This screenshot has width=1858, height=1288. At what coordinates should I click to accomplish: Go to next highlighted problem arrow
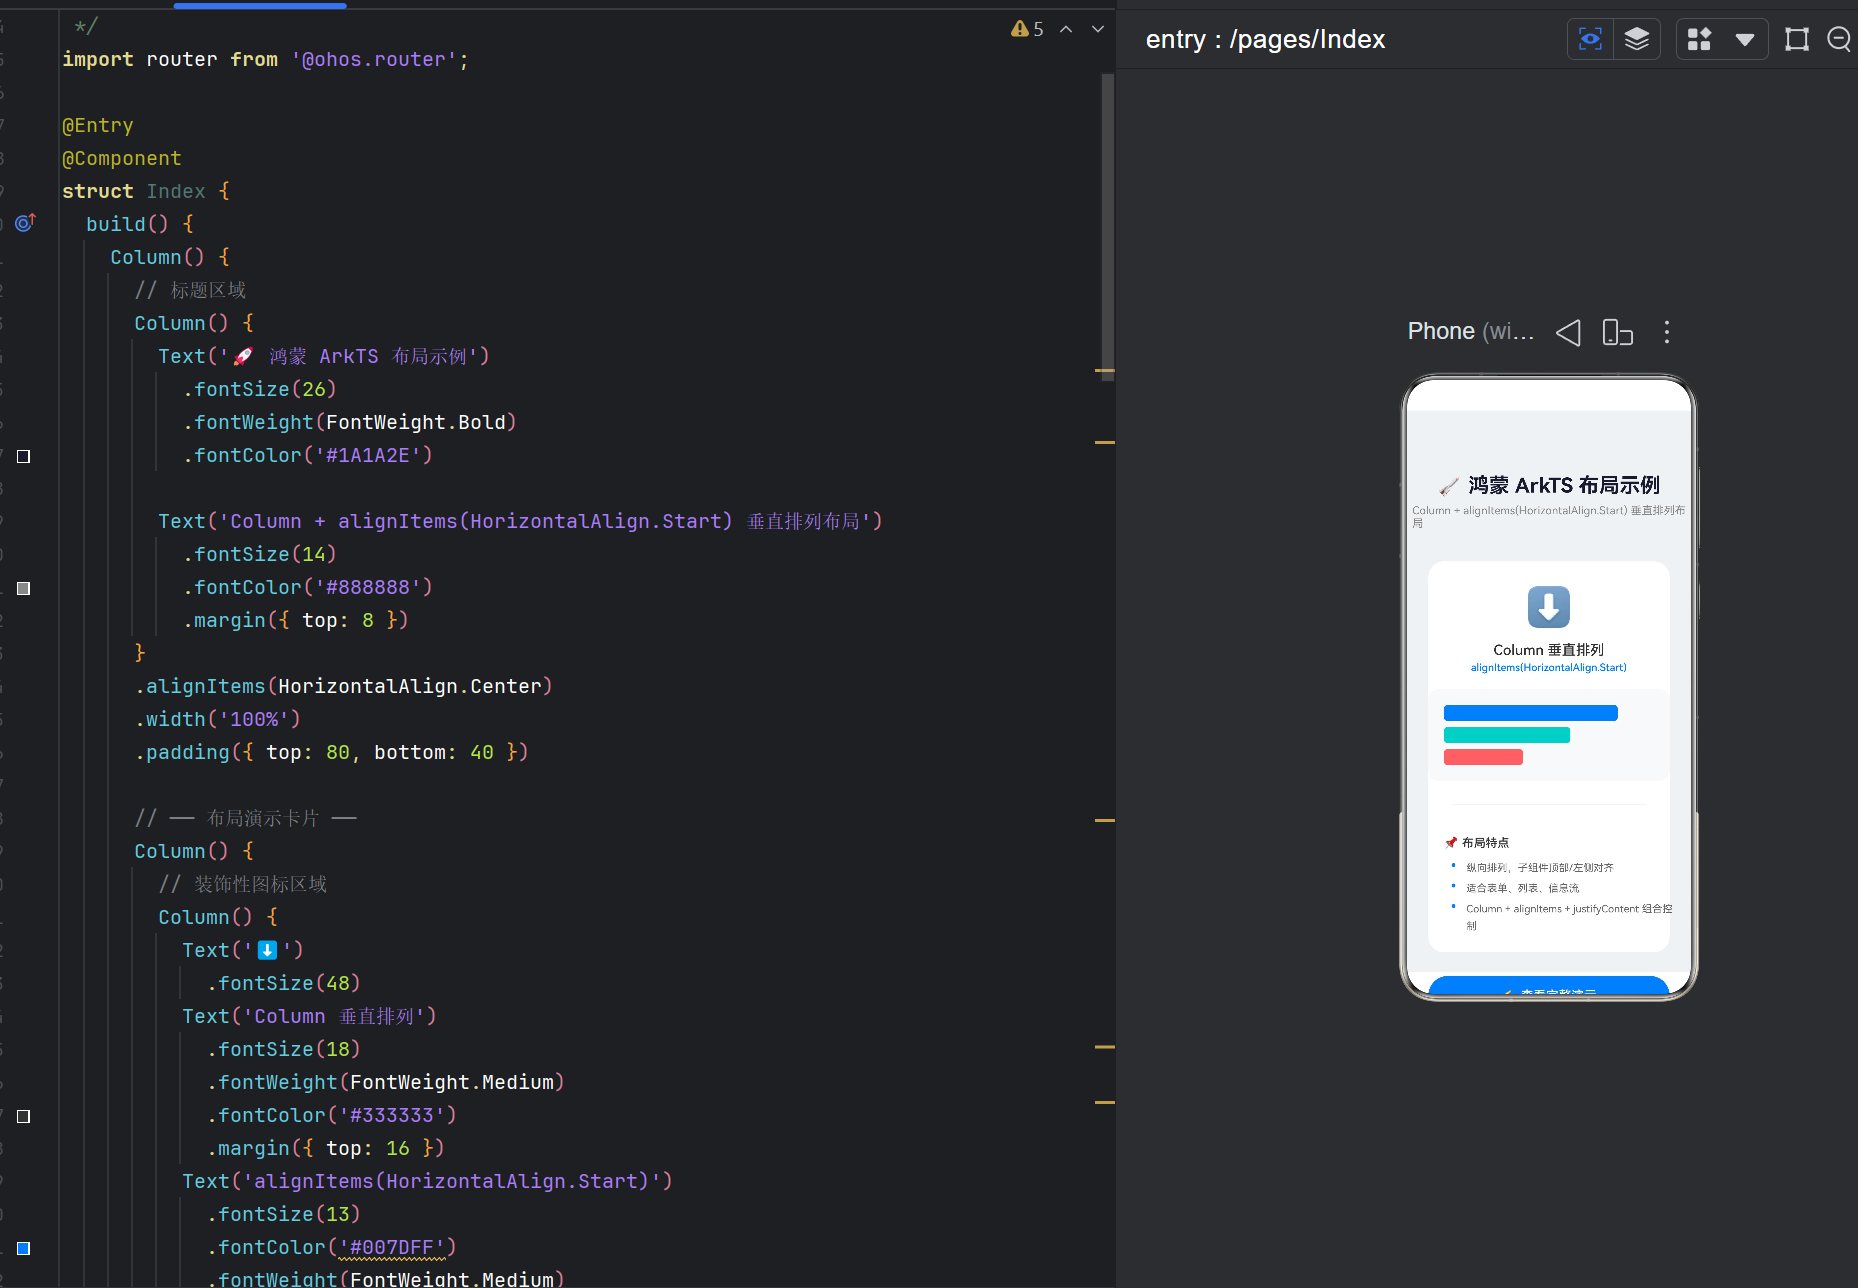(1098, 29)
